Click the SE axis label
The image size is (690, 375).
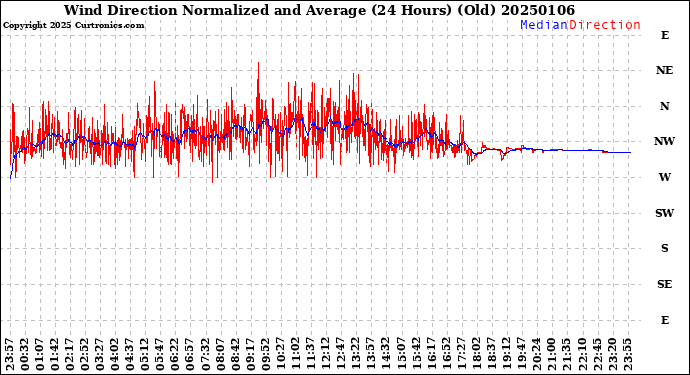664,284
